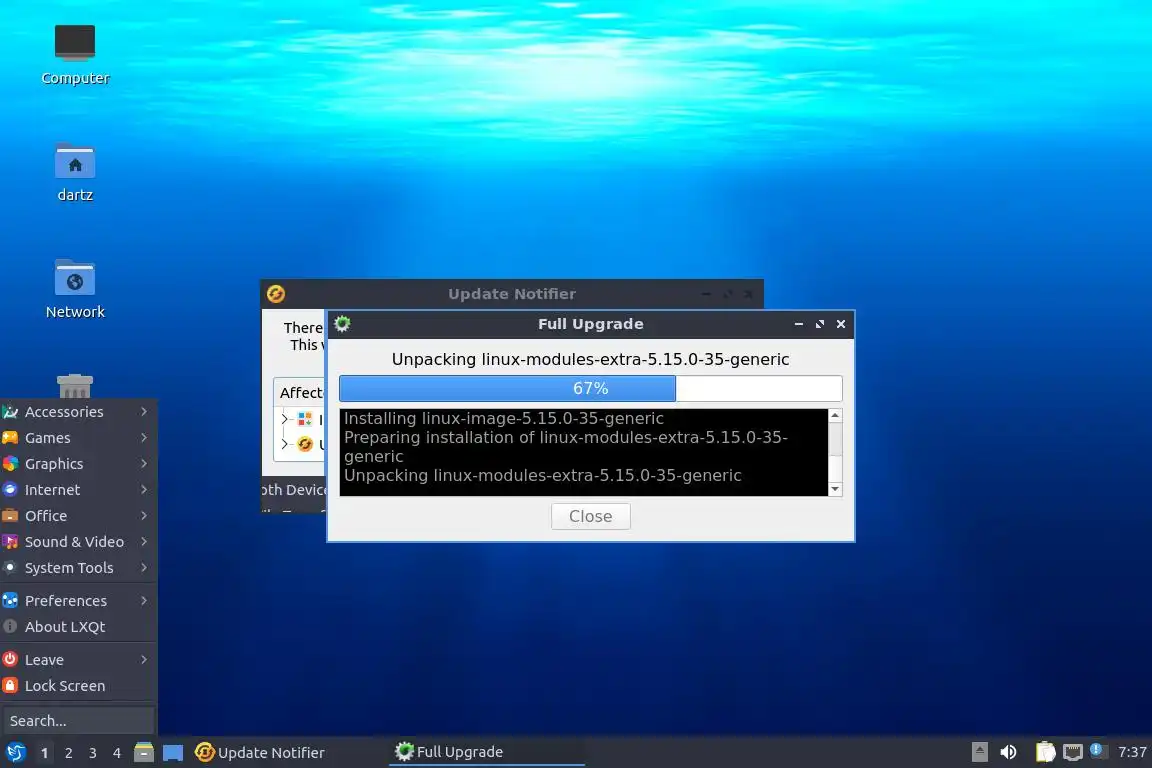Switch to virtual desktop 3
The width and height of the screenshot is (1152, 768).
(x=93, y=753)
